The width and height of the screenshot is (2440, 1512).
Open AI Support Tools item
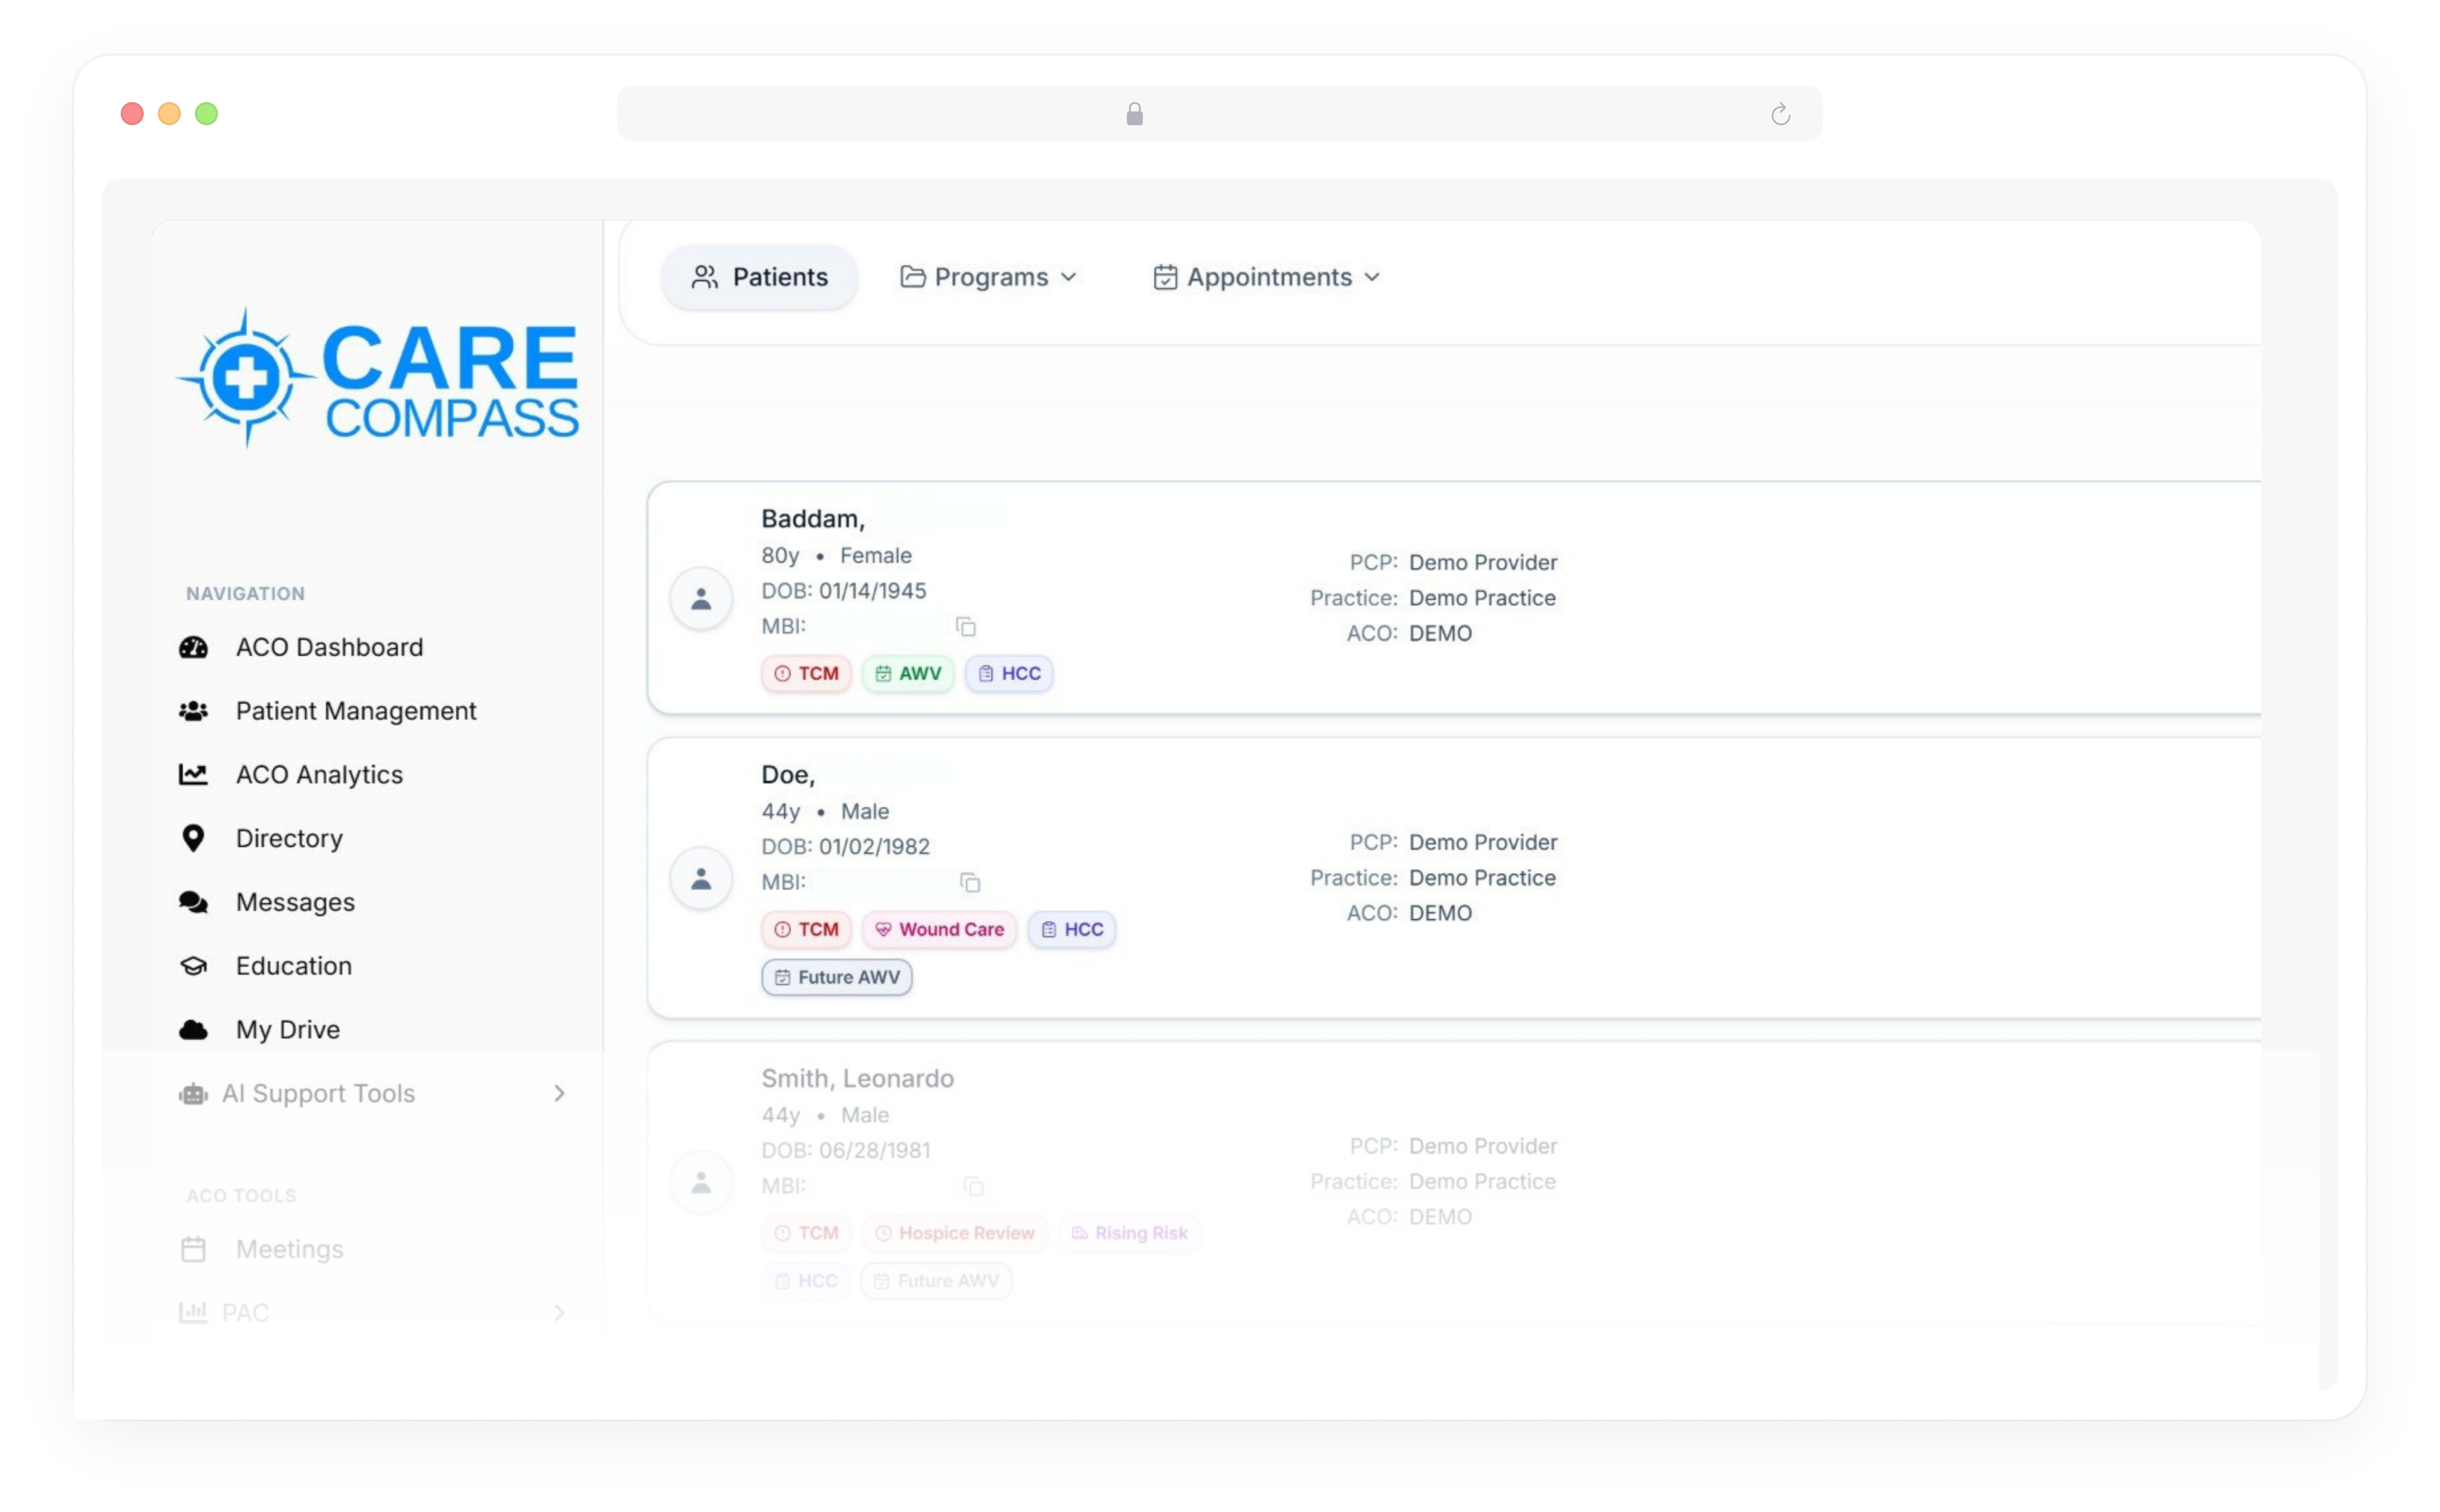tap(372, 1094)
